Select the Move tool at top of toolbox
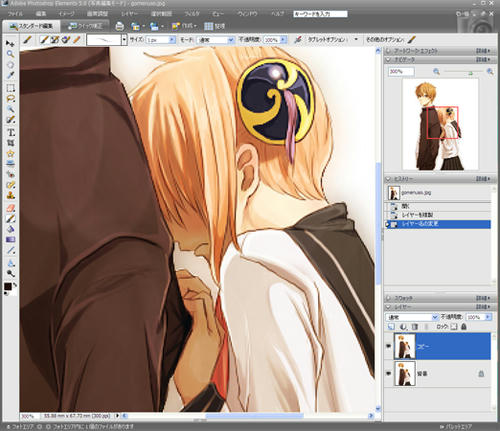The image size is (500, 431). tap(10, 43)
